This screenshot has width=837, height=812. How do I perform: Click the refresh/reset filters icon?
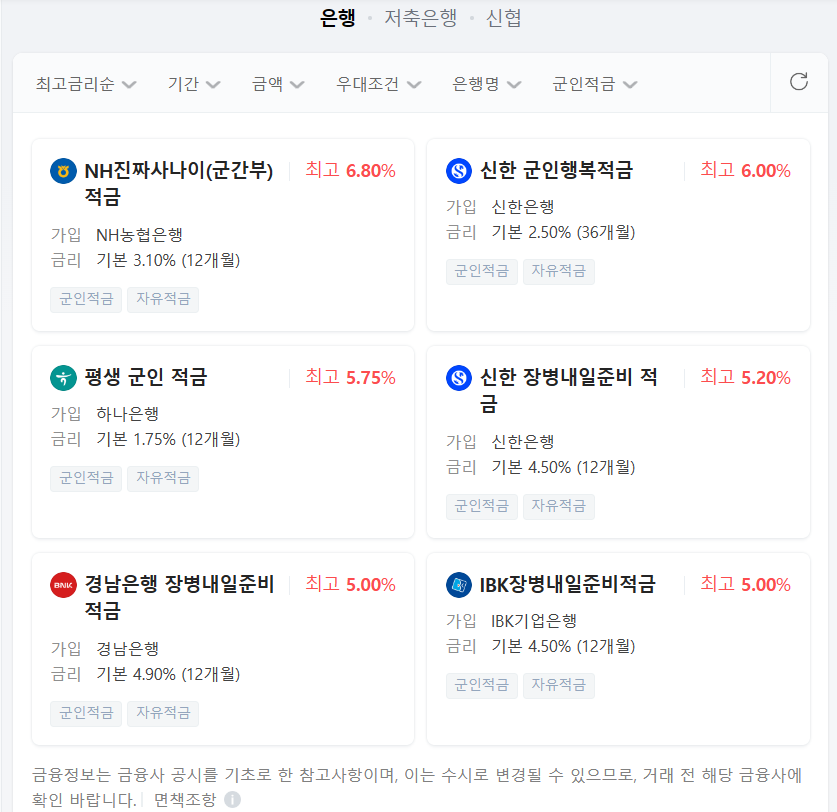799,82
